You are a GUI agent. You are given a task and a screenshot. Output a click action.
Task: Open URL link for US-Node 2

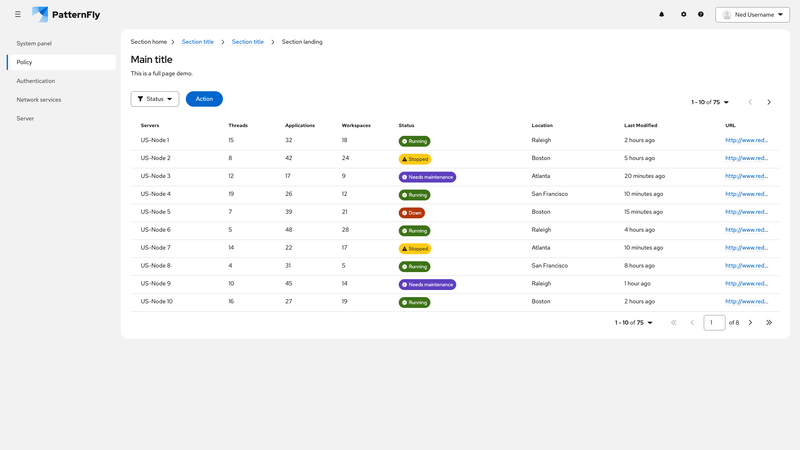(x=746, y=158)
